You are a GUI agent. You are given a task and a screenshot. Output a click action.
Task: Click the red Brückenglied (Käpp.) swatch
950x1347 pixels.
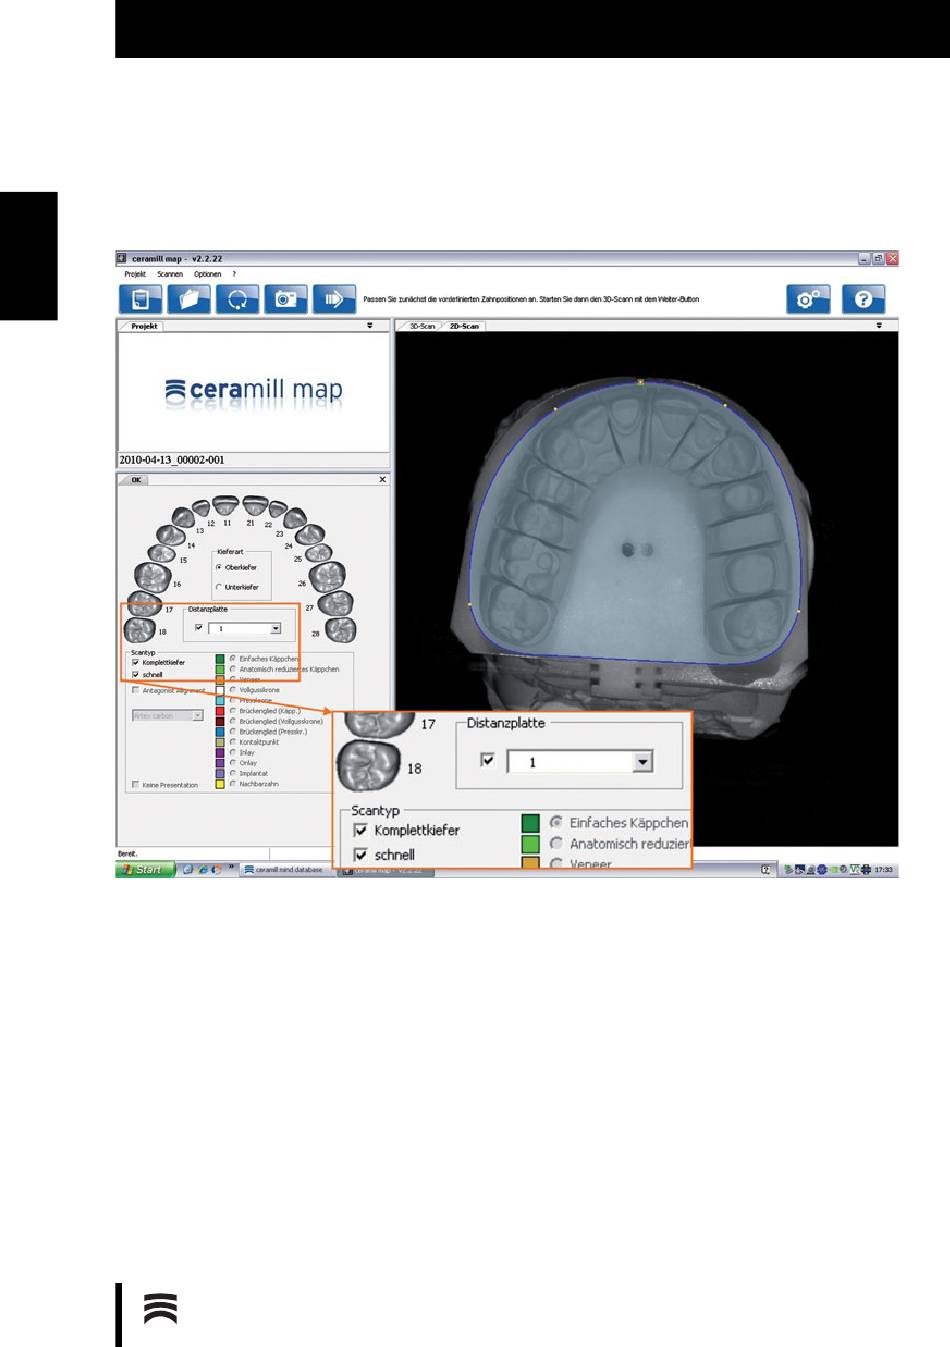coord(220,711)
